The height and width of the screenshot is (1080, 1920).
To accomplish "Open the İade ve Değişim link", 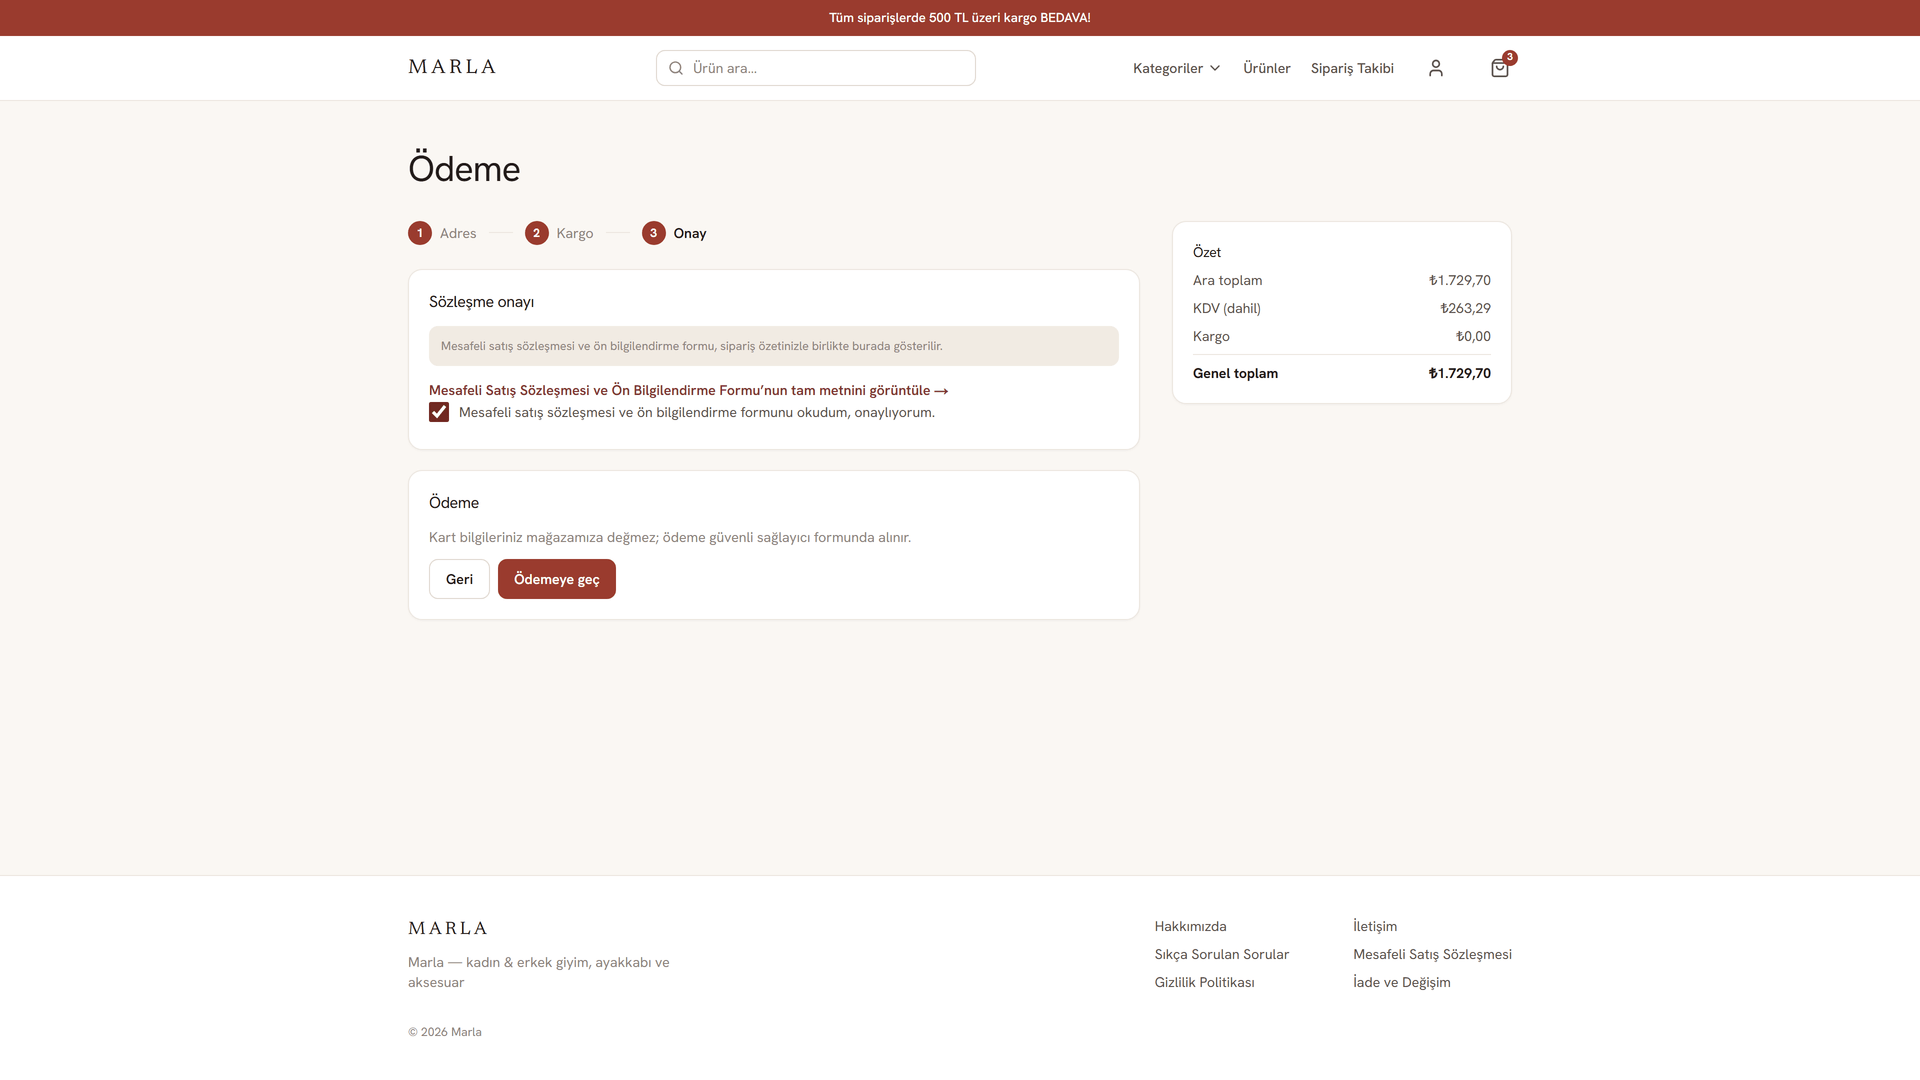I will [x=1401, y=982].
